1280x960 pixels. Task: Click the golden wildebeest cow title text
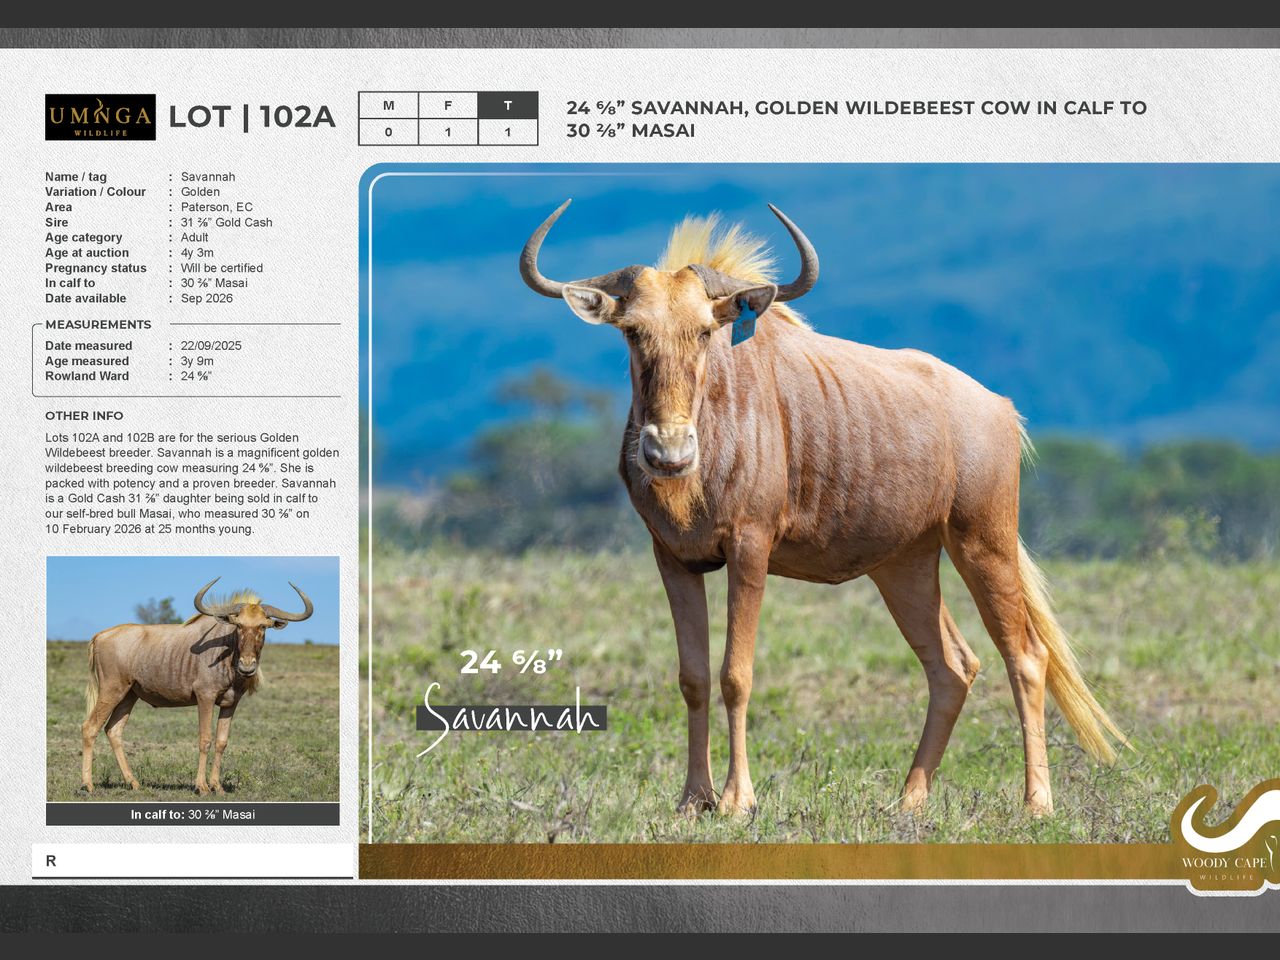pos(856,119)
